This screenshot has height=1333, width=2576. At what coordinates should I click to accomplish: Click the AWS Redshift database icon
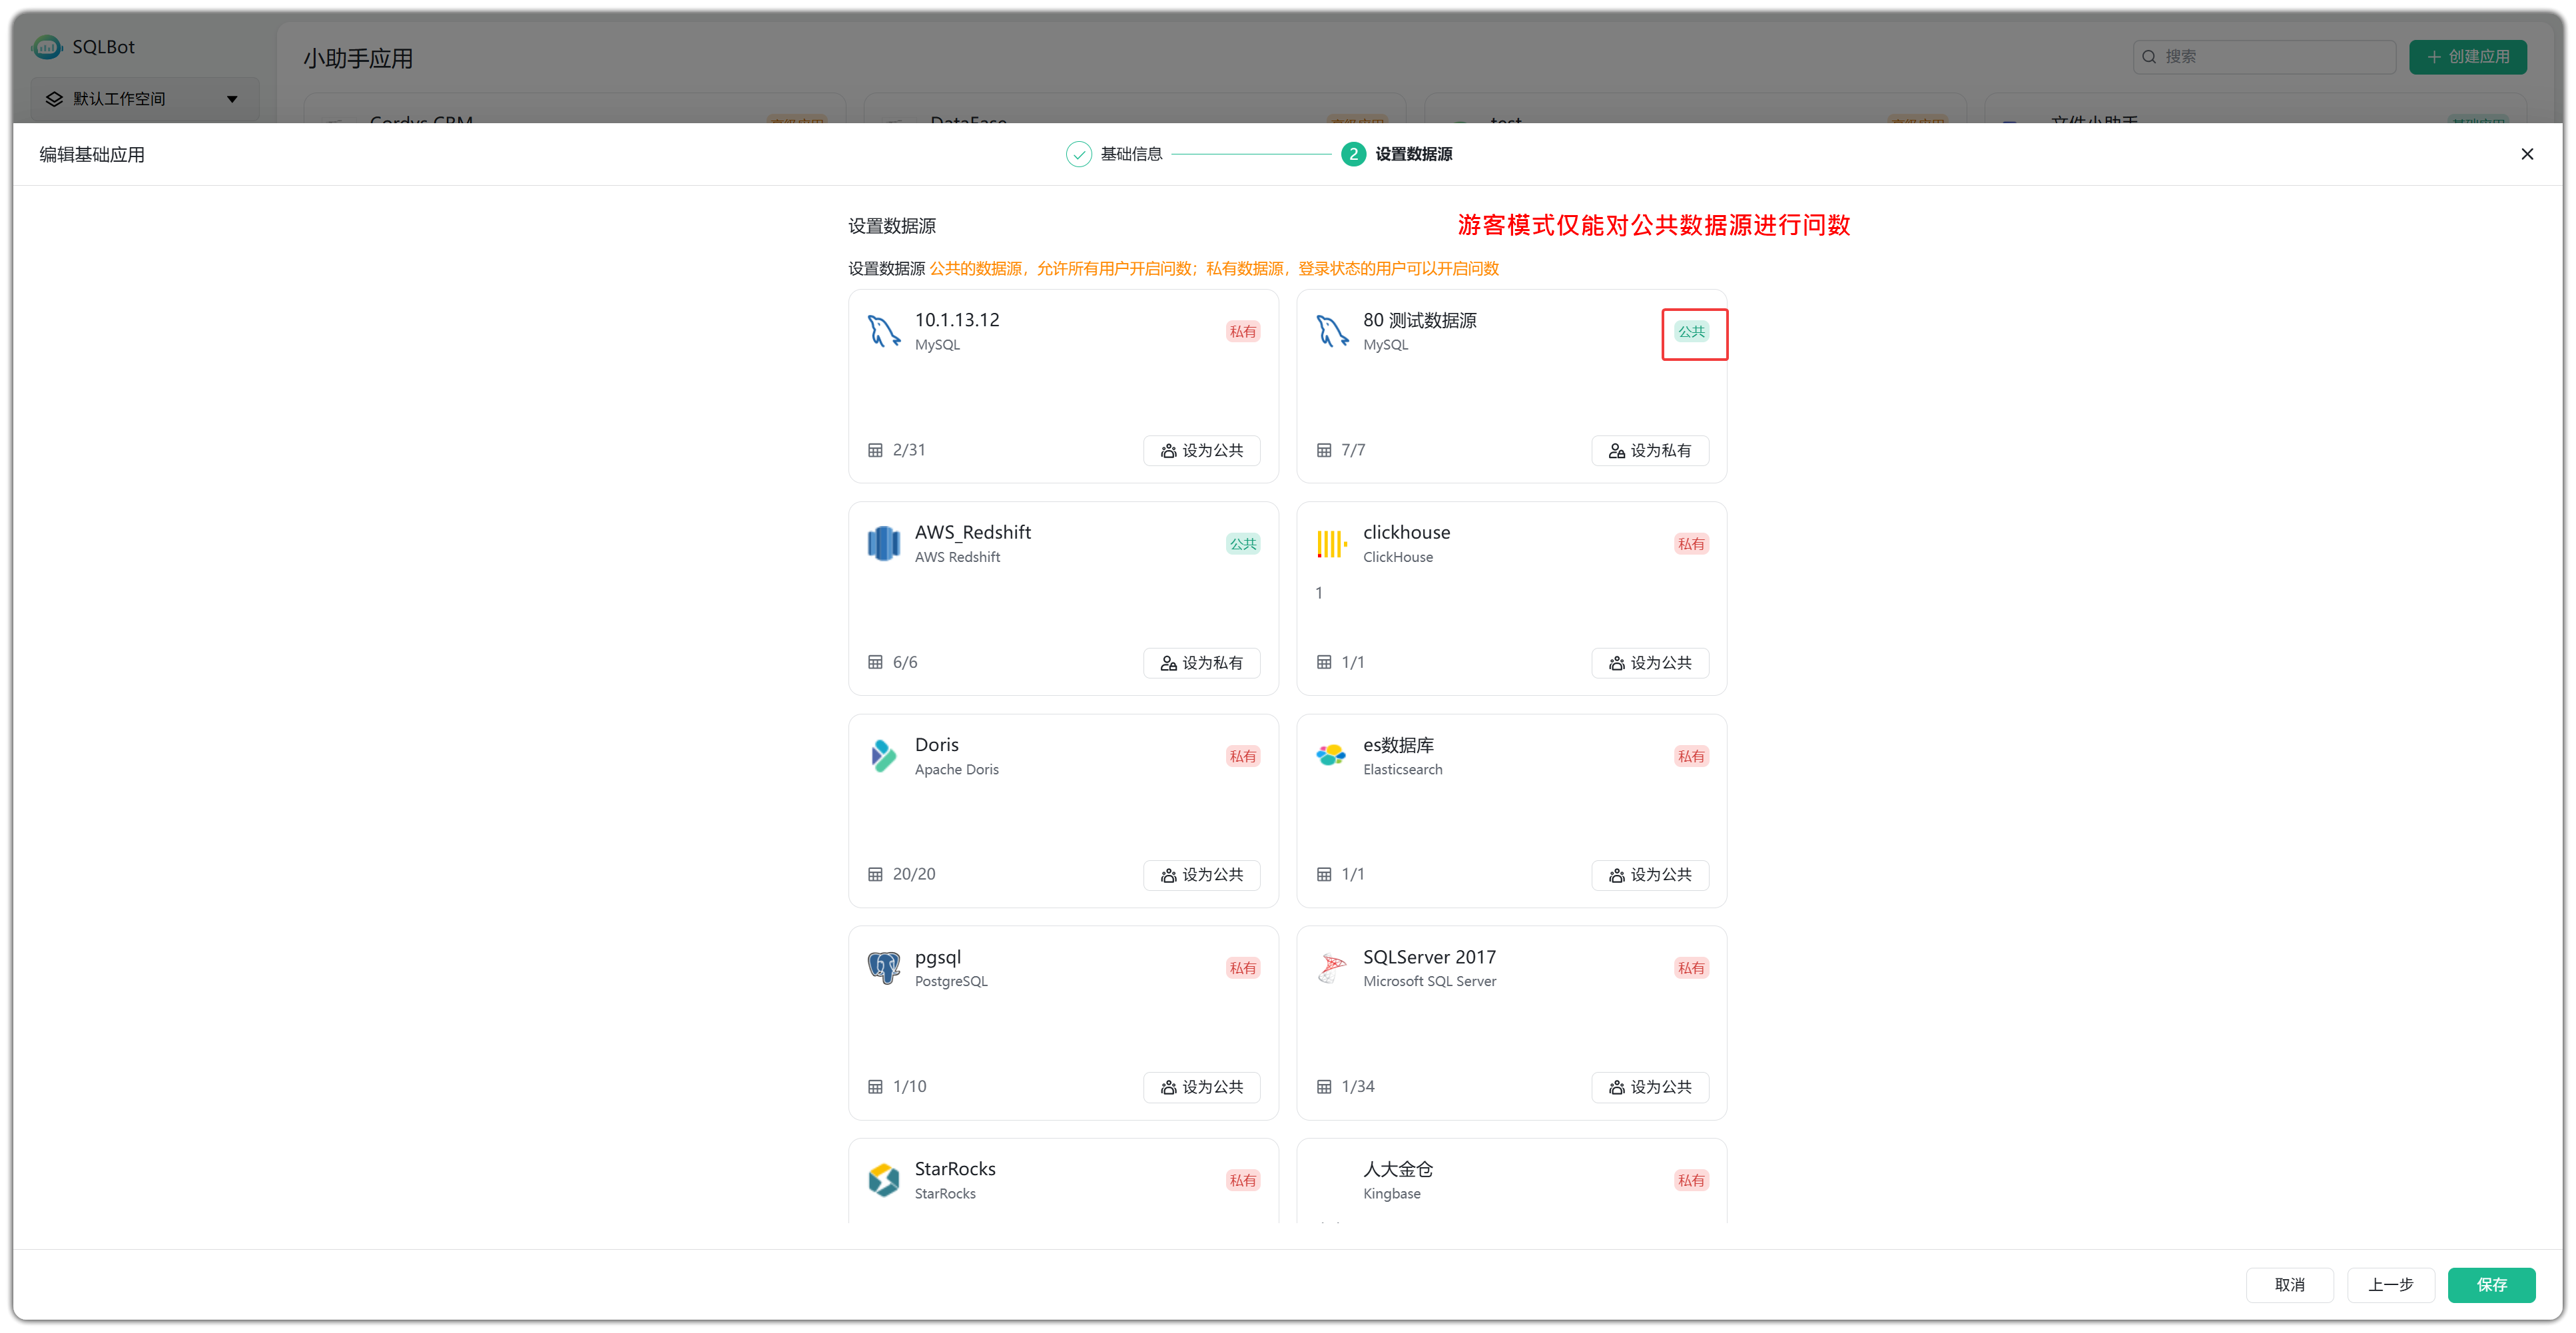click(883, 543)
